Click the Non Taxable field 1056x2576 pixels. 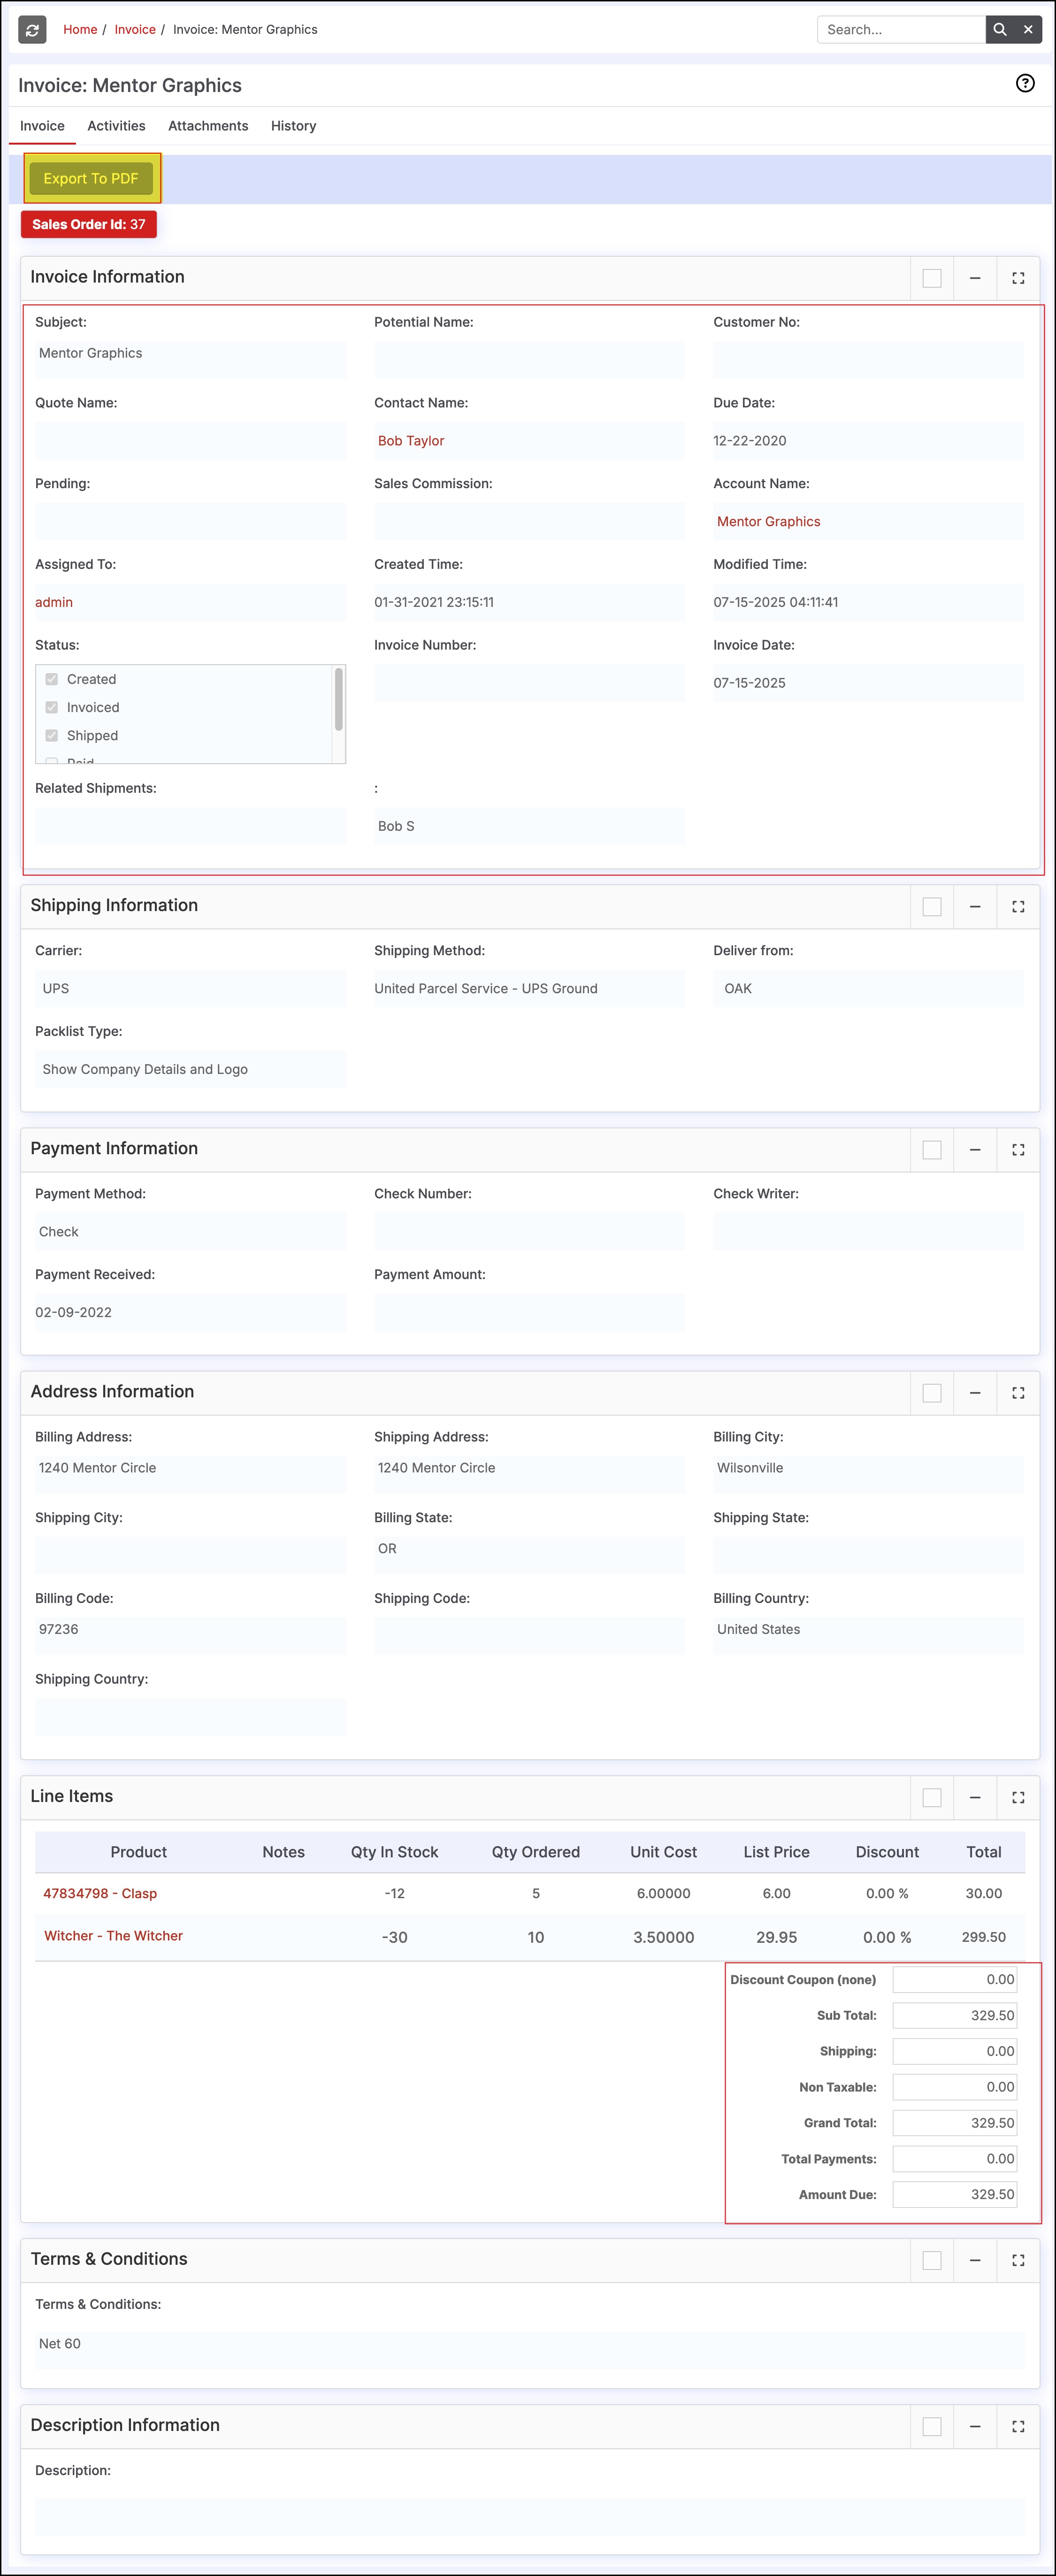pyautogui.click(x=955, y=2087)
